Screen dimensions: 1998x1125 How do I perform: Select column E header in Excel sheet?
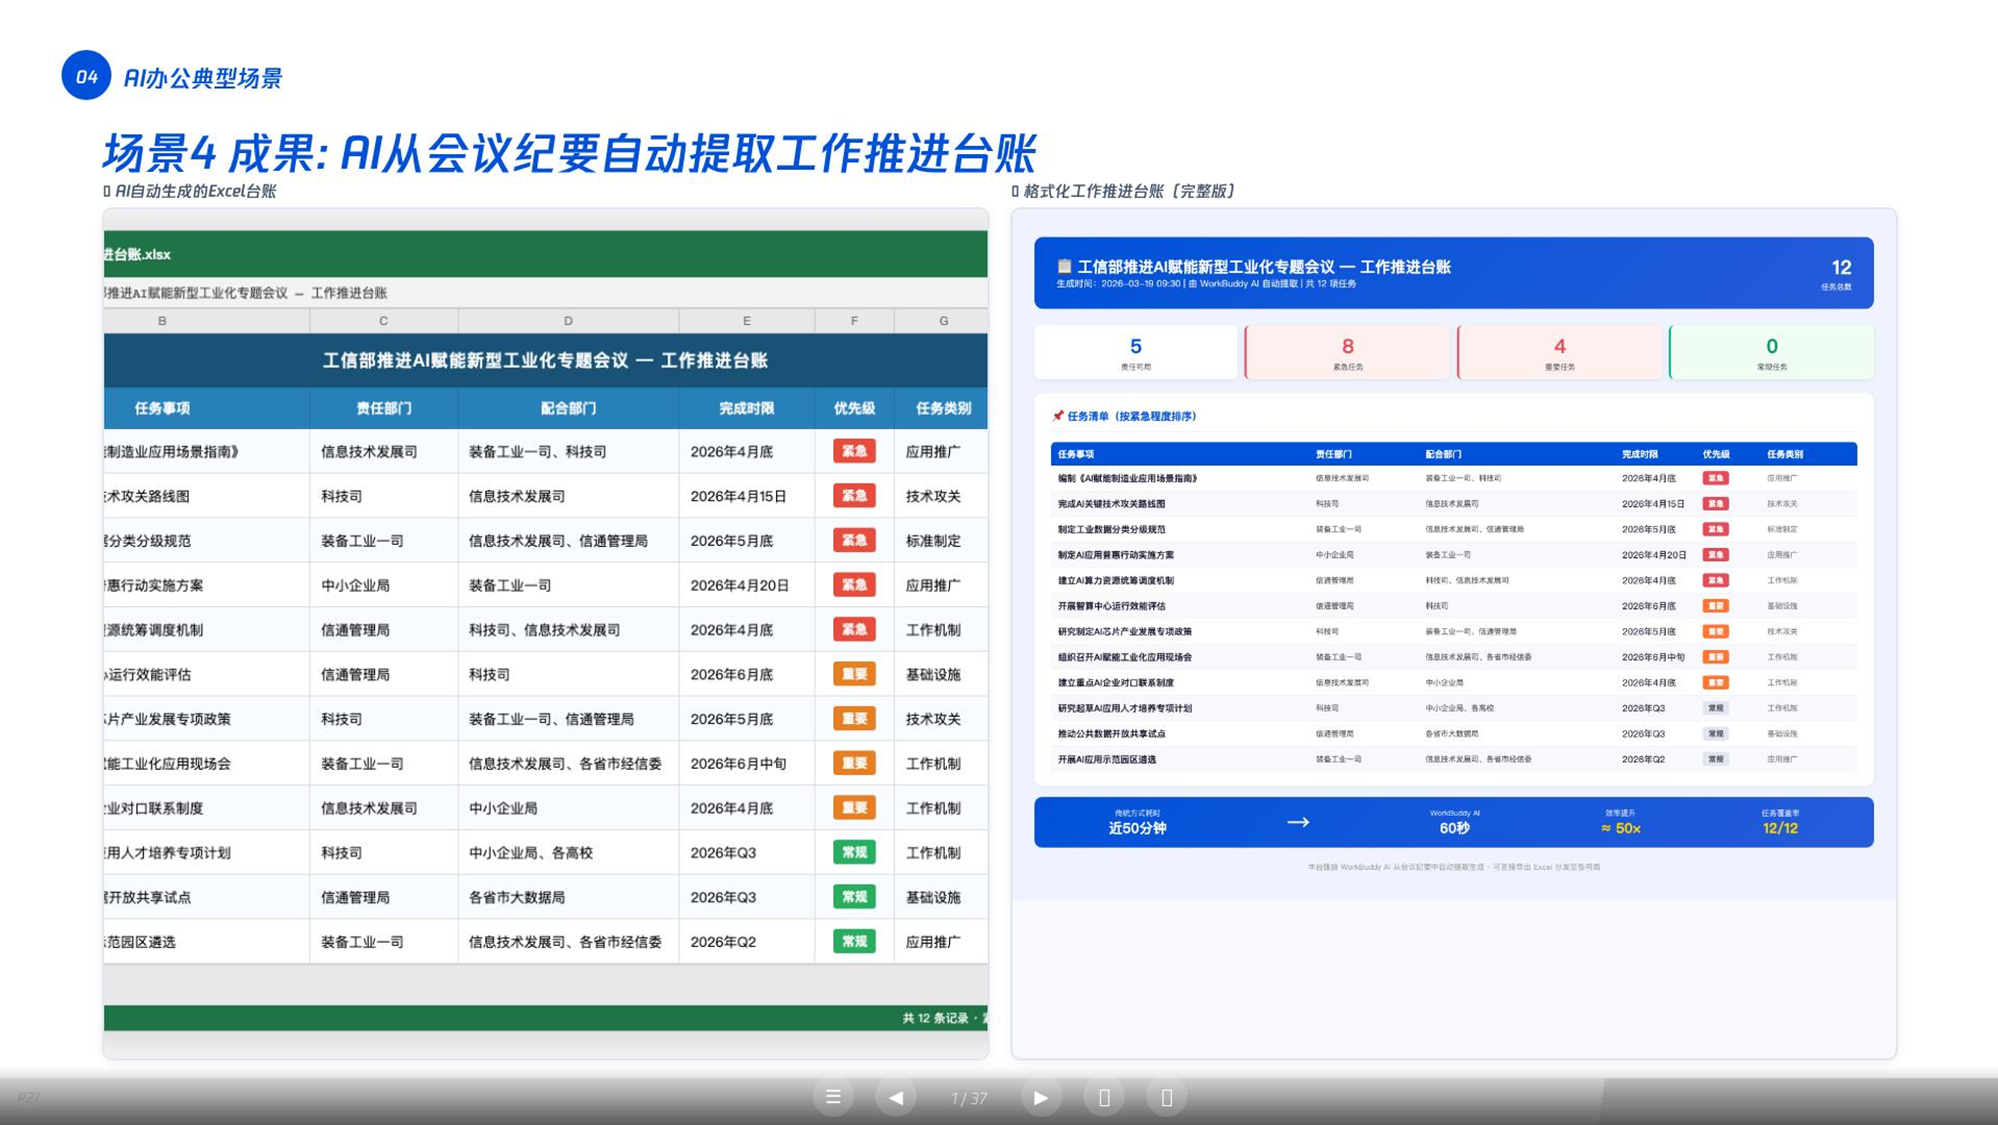pyautogui.click(x=746, y=321)
